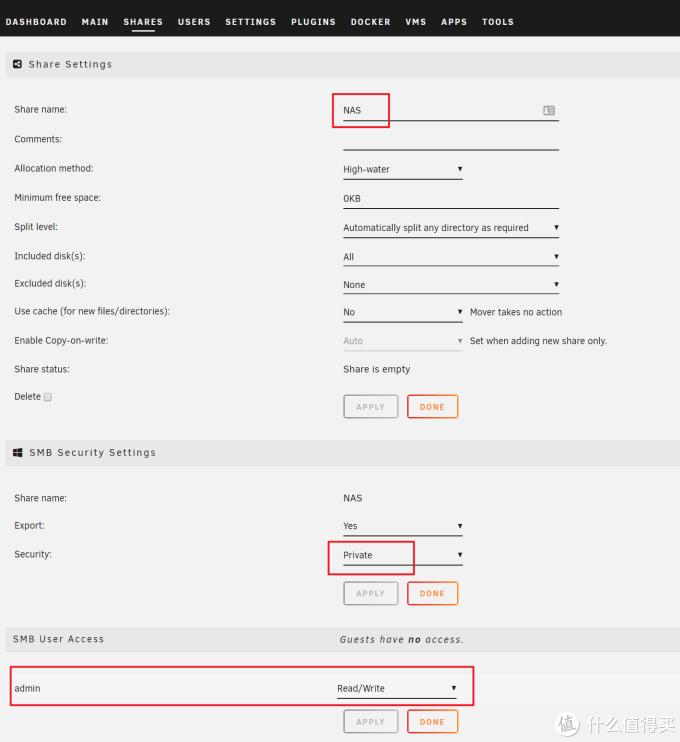The width and height of the screenshot is (680, 742).
Task: Go to the Dashboard tab
Action: (36, 22)
